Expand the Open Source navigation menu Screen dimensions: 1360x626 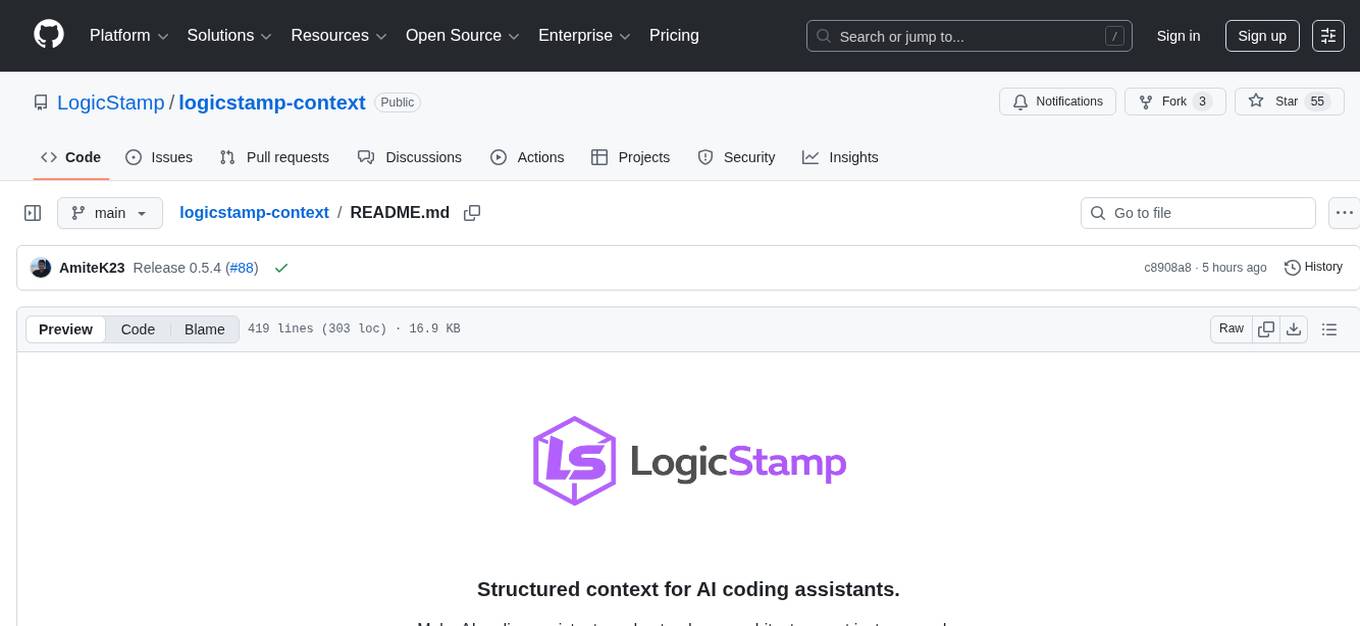462,35
